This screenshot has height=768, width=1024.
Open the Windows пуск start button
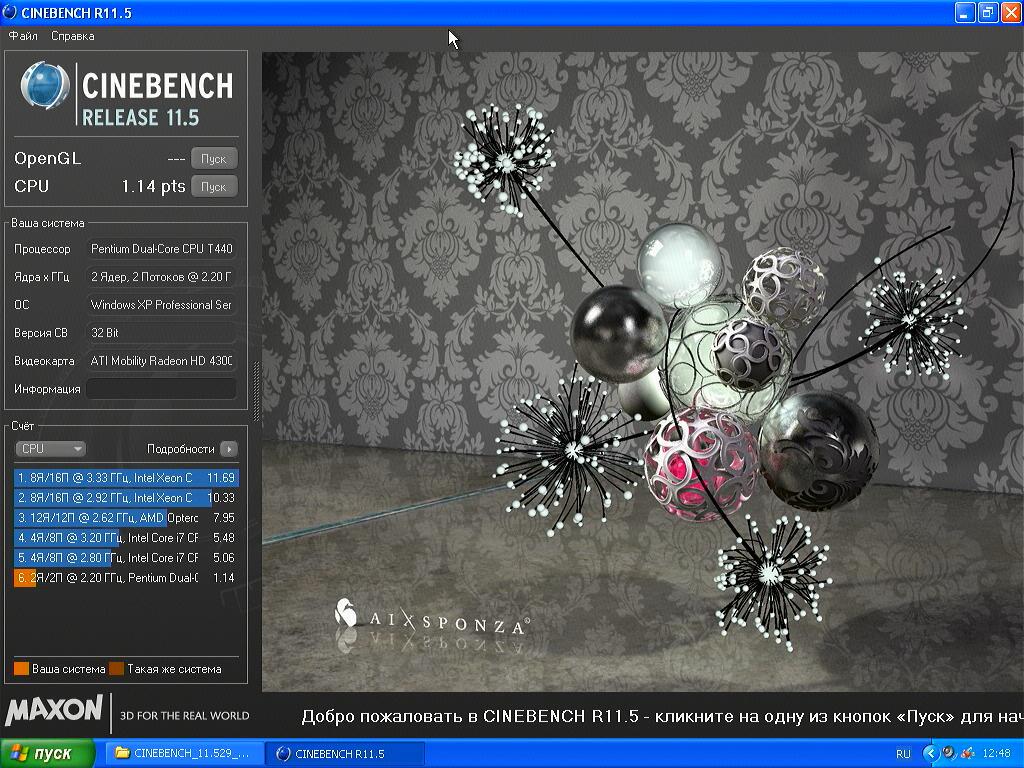click(x=46, y=754)
